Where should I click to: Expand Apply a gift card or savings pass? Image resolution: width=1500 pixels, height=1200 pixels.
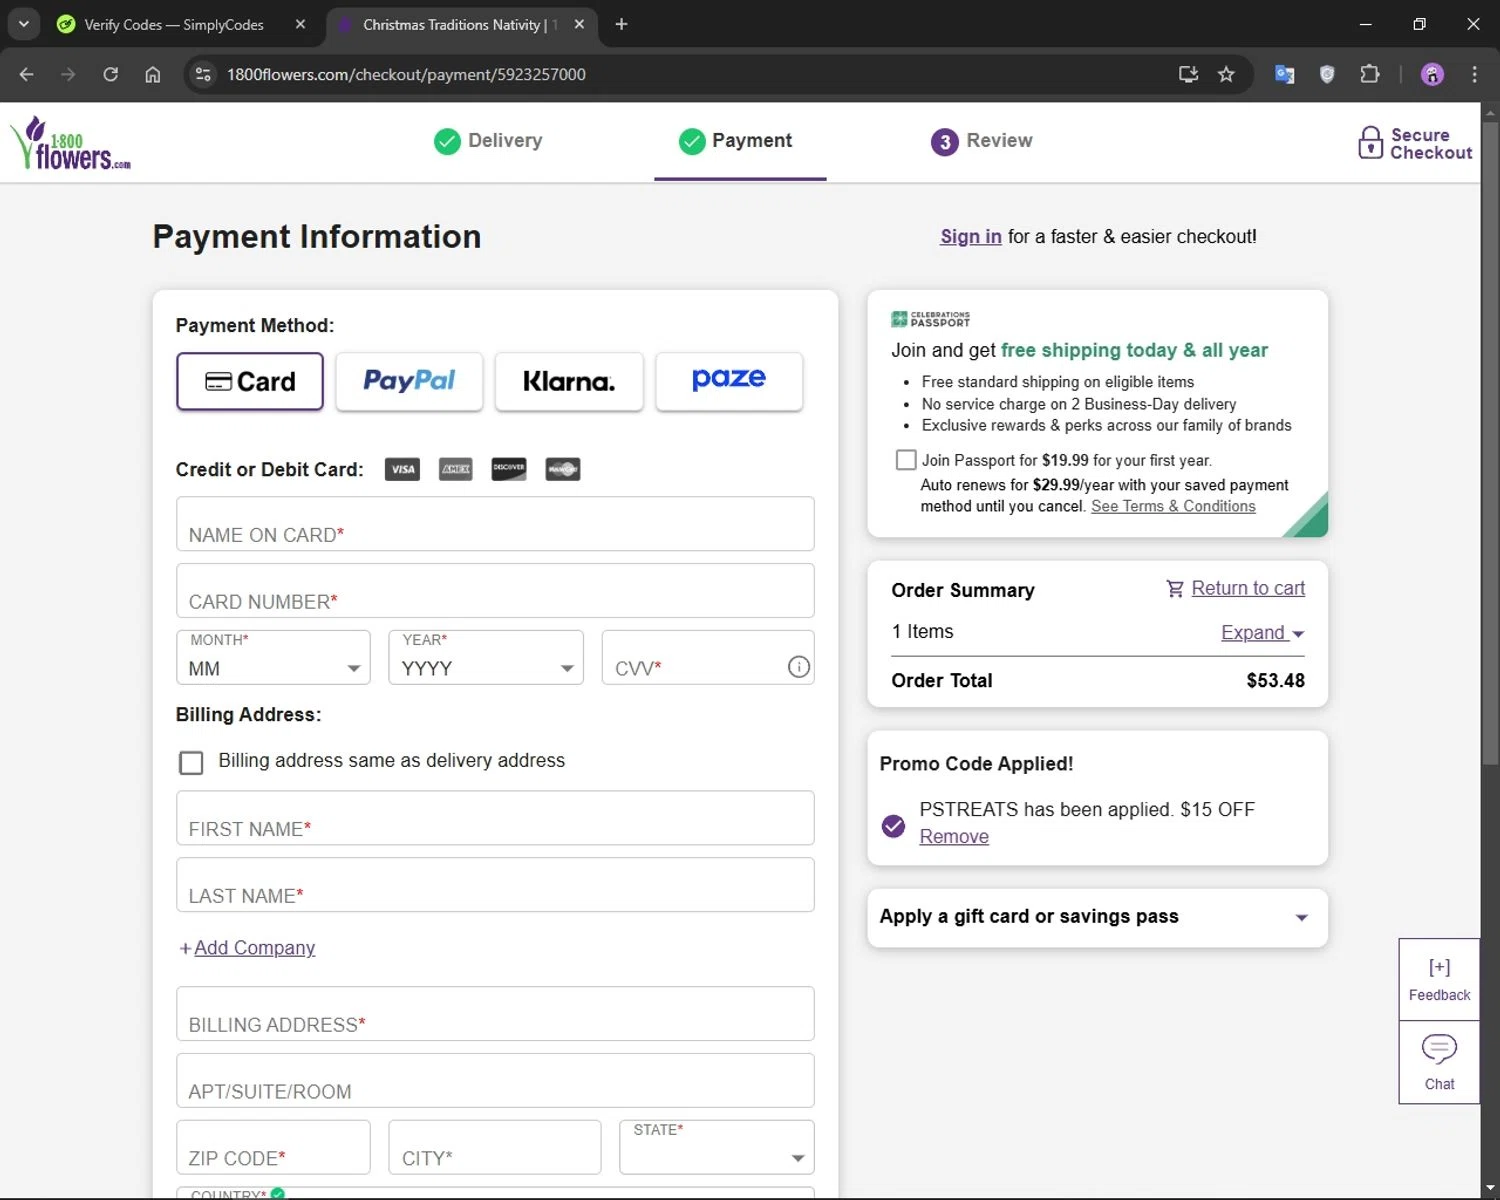[x=1097, y=917]
